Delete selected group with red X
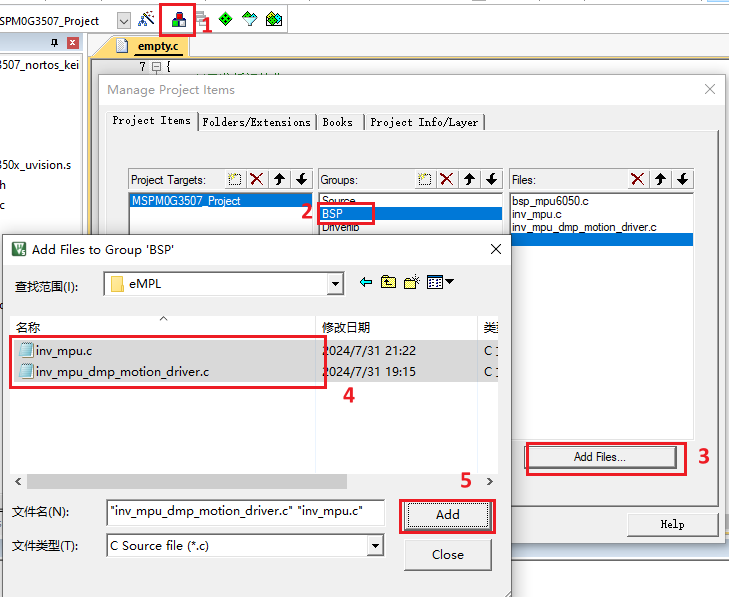Image resolution: width=729 pixels, height=597 pixels. point(447,179)
